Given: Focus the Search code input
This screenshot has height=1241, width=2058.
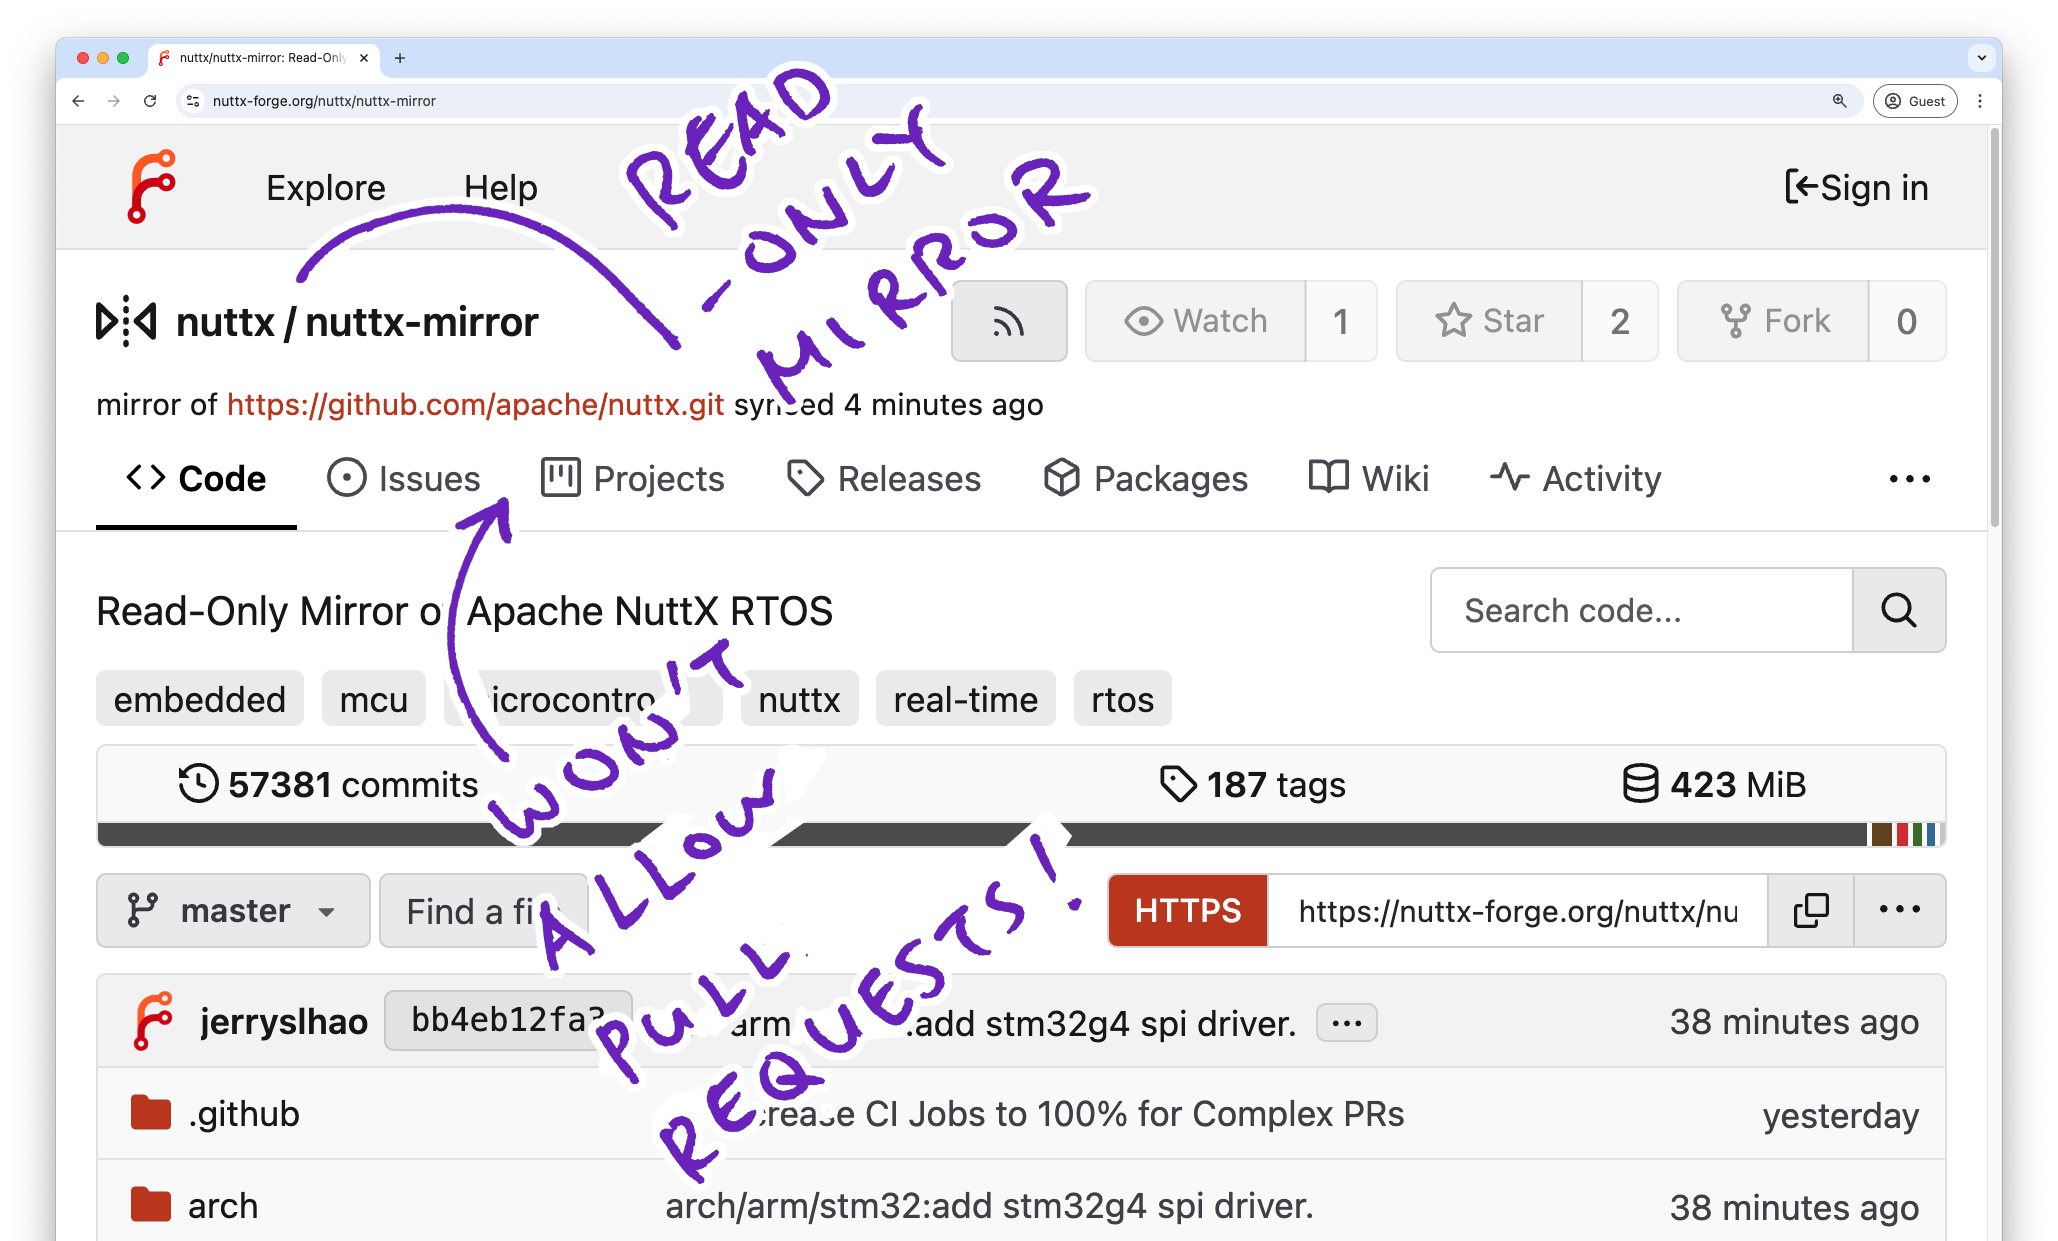Looking at the screenshot, I should [1642, 610].
